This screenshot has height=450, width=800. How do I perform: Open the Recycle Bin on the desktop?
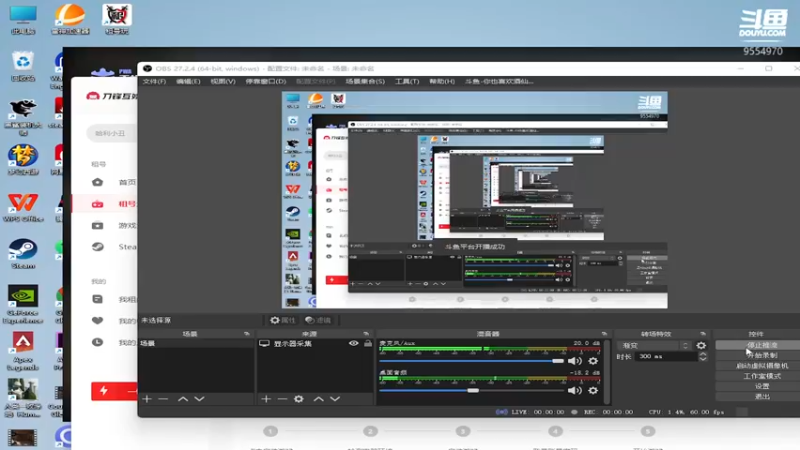tap(23, 66)
